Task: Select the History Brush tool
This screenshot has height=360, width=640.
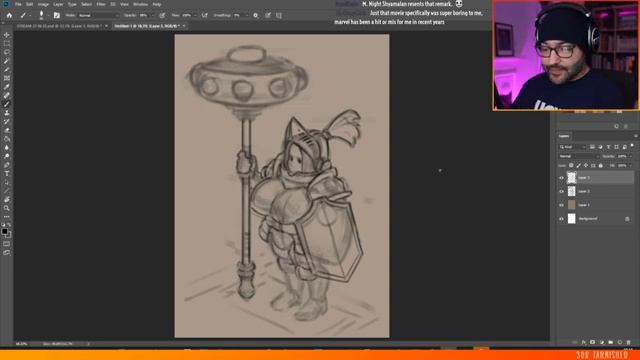Action: point(7,122)
